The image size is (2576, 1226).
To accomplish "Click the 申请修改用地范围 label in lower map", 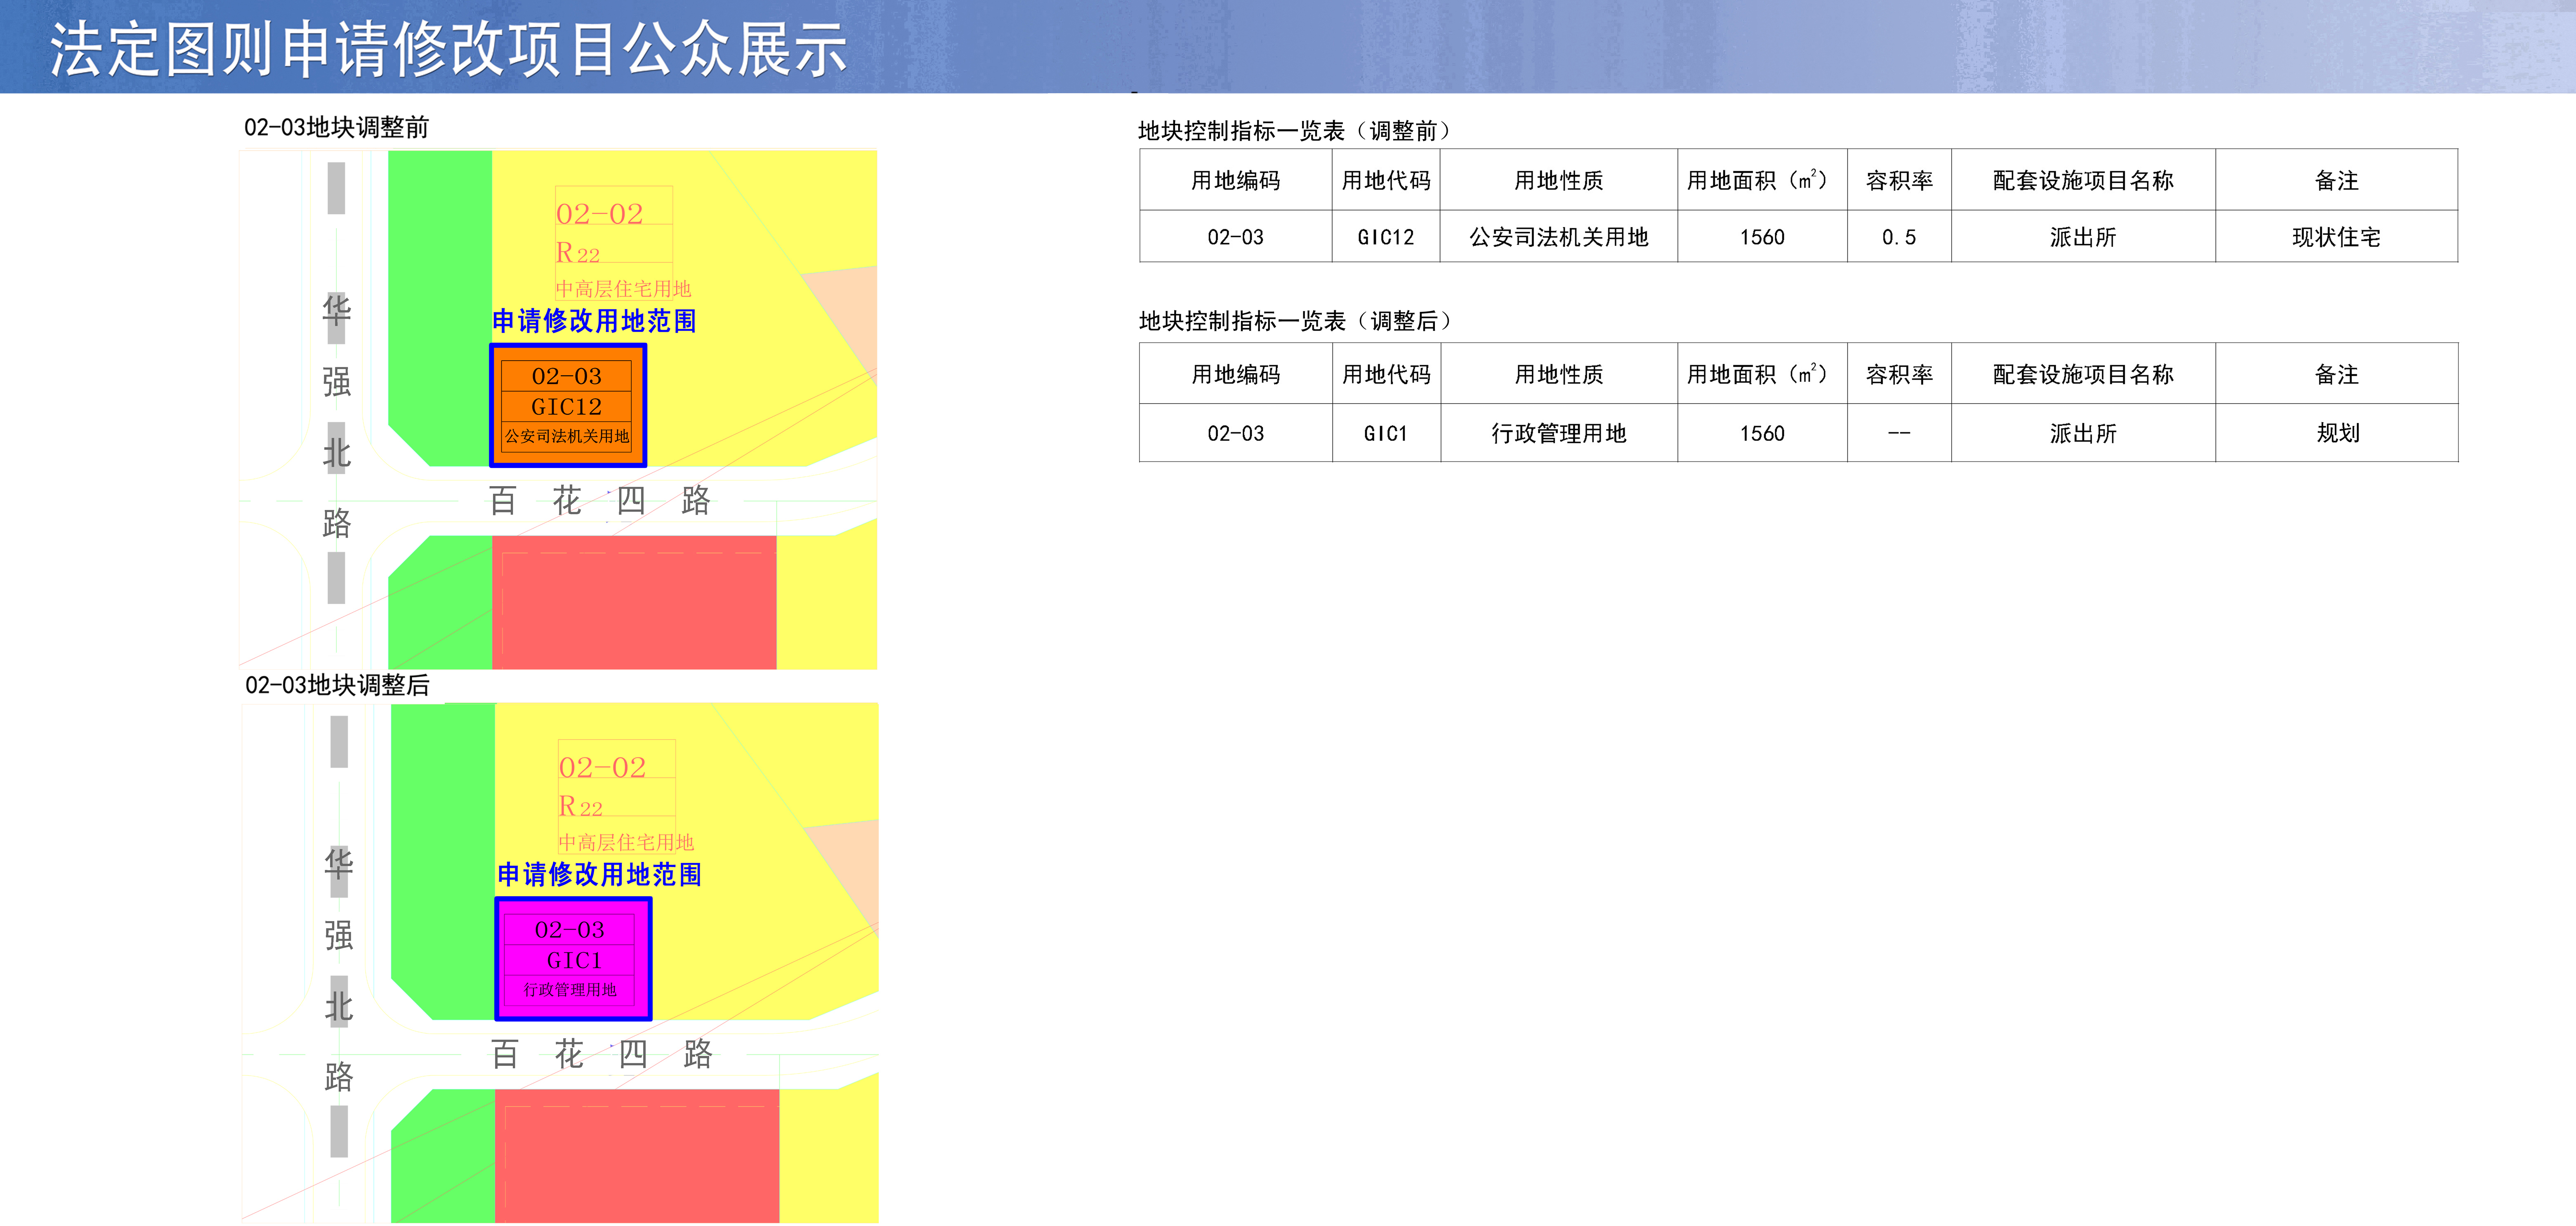I will pos(599,874).
